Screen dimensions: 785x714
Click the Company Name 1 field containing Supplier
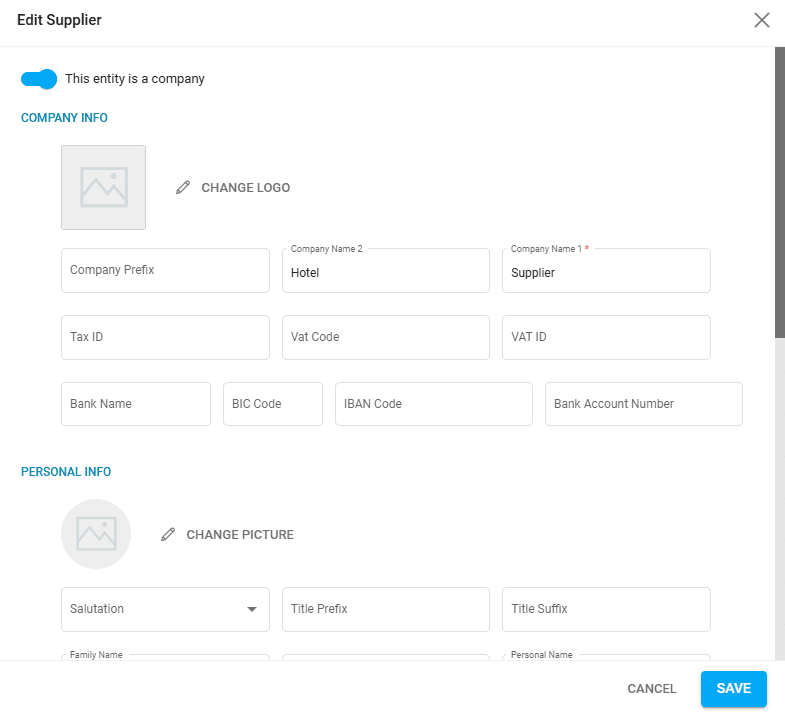tap(605, 272)
